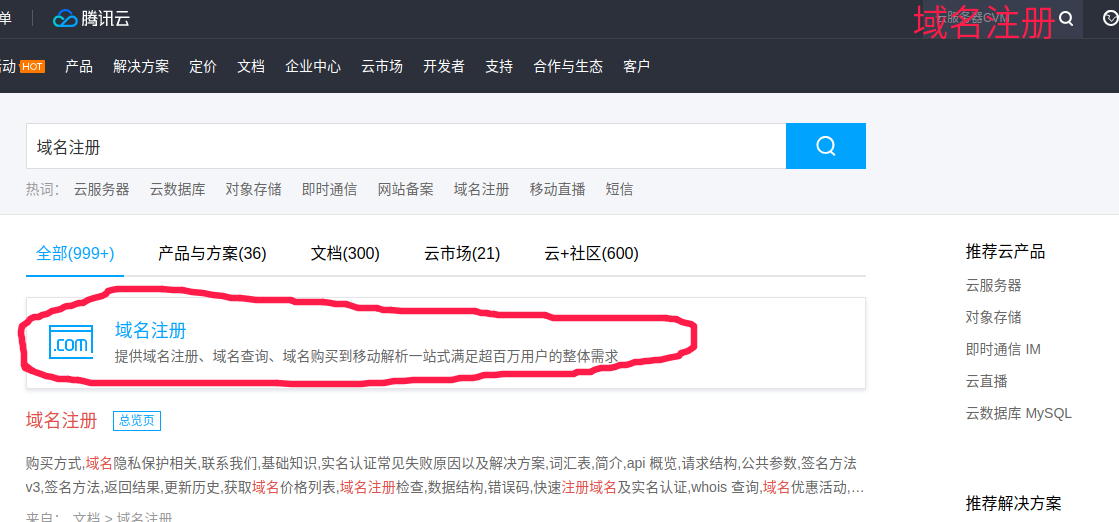The height and width of the screenshot is (522, 1119).
Task: Open the 域名注册 product card title
Action: [x=151, y=330]
